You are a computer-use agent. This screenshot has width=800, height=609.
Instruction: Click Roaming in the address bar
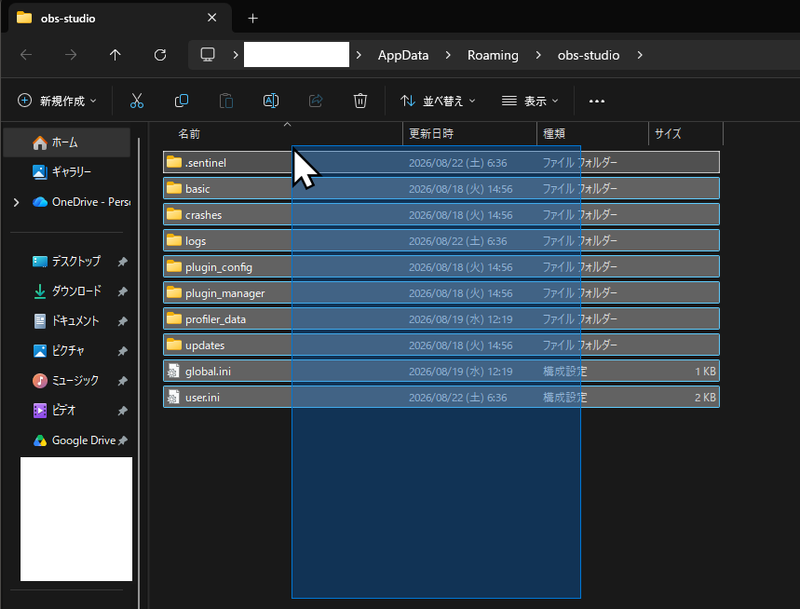point(493,55)
